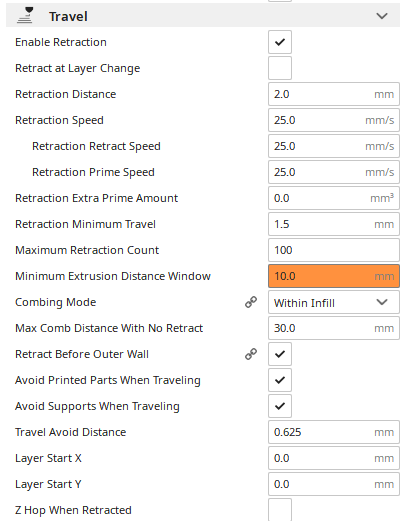This screenshot has height=521, width=404.
Task: Click the Layer Start Y input field
Action: pos(334,484)
